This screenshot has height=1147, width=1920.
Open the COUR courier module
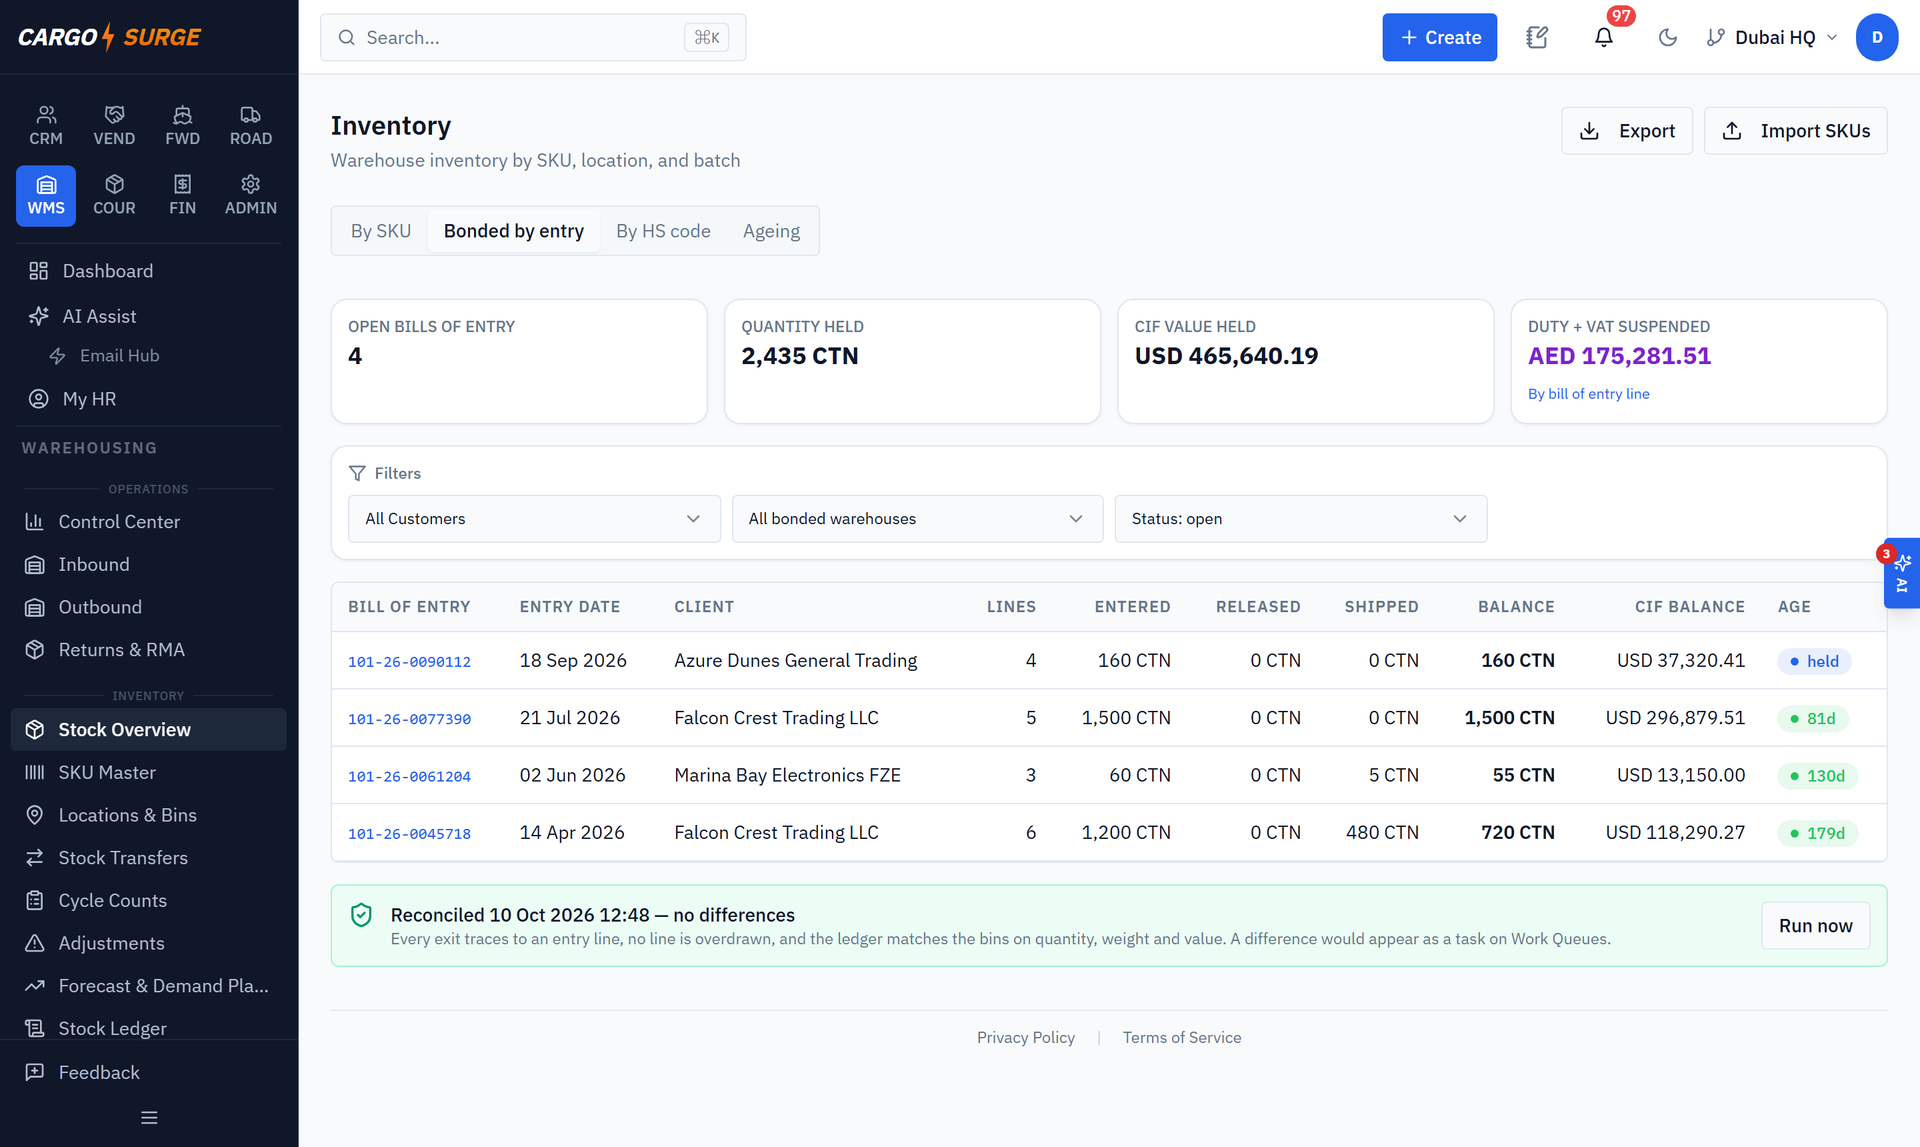(x=114, y=196)
